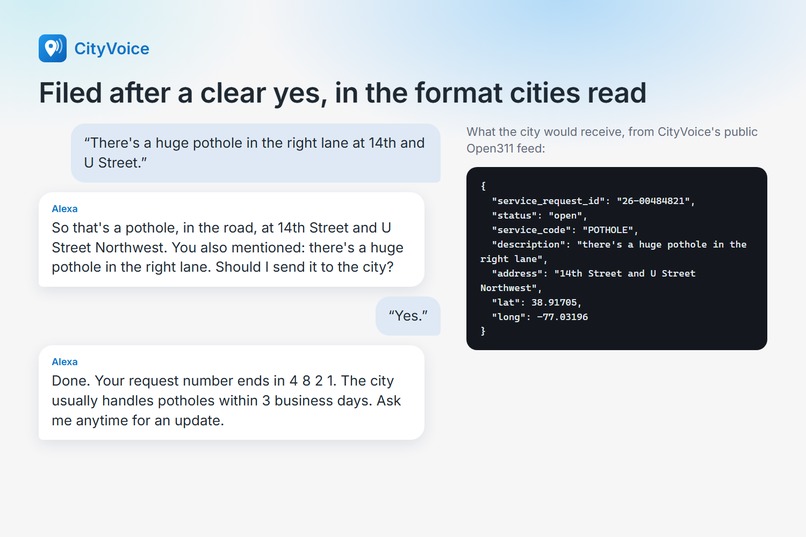Image resolution: width=806 pixels, height=537 pixels.
Task: Click the service_code value "POTHOLE"
Action: 608,230
